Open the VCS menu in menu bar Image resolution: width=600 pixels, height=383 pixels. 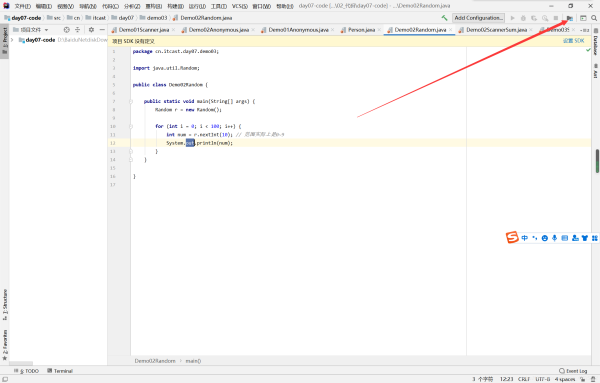coord(239,6)
